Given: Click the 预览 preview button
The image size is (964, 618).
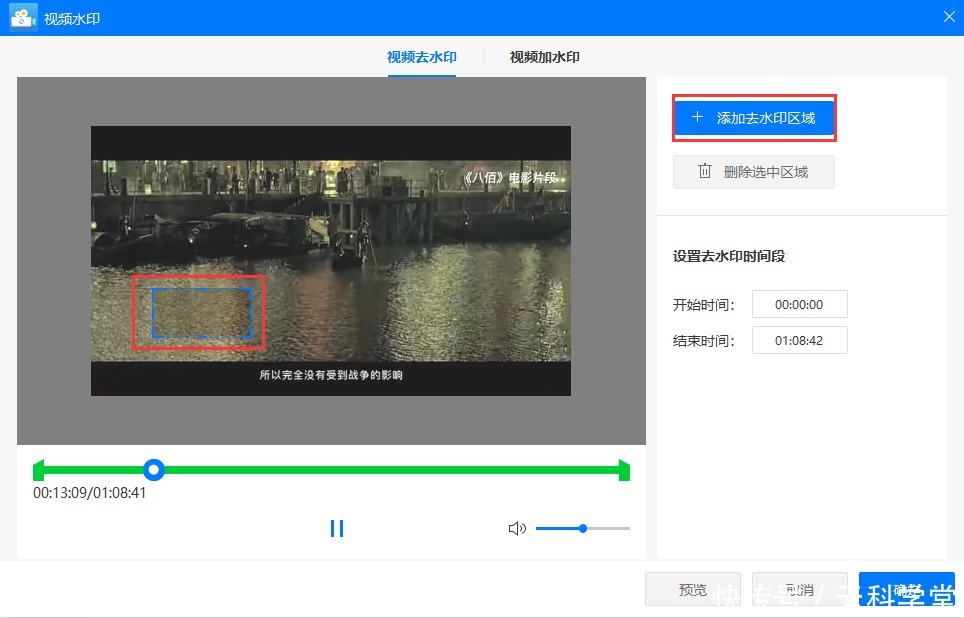Looking at the screenshot, I should 693,590.
